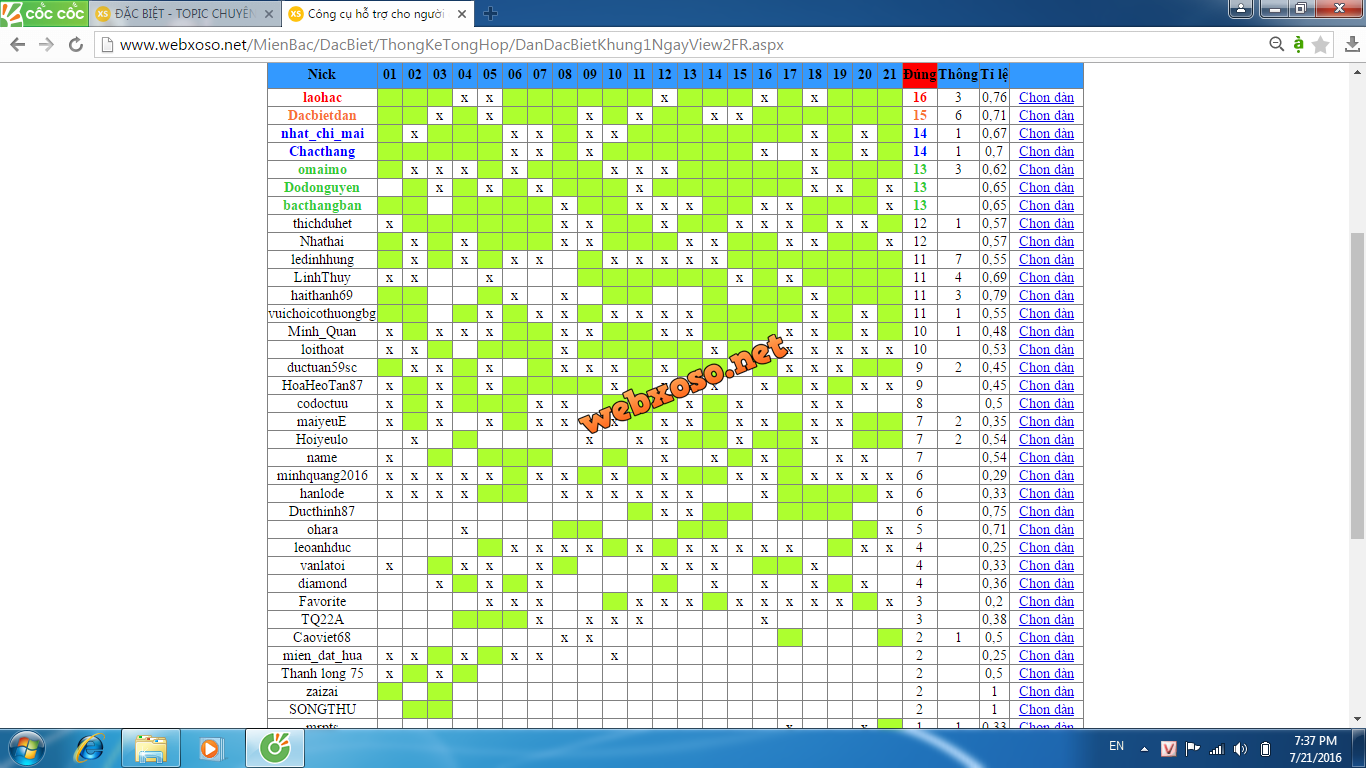Open the volume speaker tray icon
Screen dimensions: 1366x768
click(x=1241, y=748)
